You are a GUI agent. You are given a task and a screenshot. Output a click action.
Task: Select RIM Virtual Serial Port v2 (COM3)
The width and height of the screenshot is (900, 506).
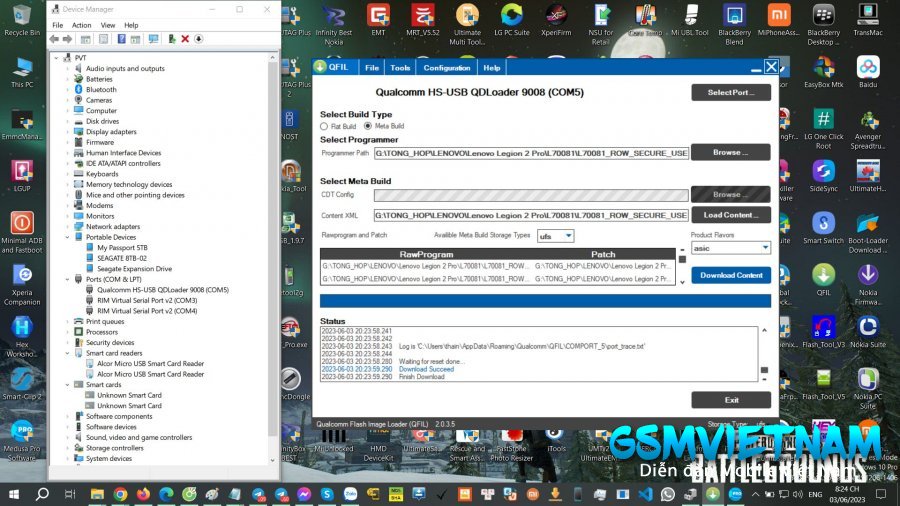[147, 300]
